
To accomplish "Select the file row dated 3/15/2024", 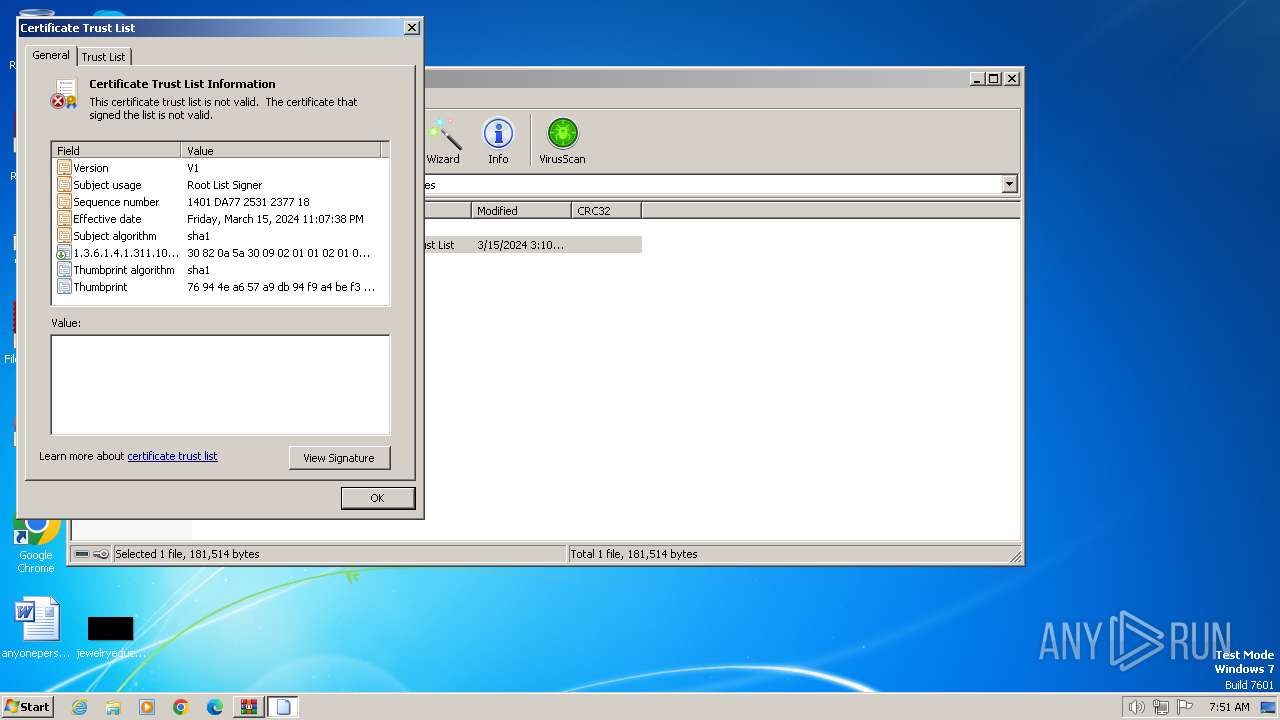I will (531, 245).
